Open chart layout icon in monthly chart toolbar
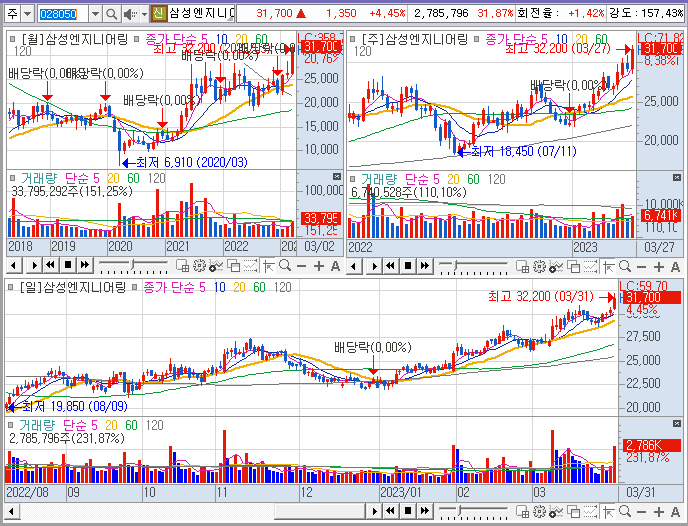The width and height of the screenshot is (688, 526). click(x=182, y=266)
